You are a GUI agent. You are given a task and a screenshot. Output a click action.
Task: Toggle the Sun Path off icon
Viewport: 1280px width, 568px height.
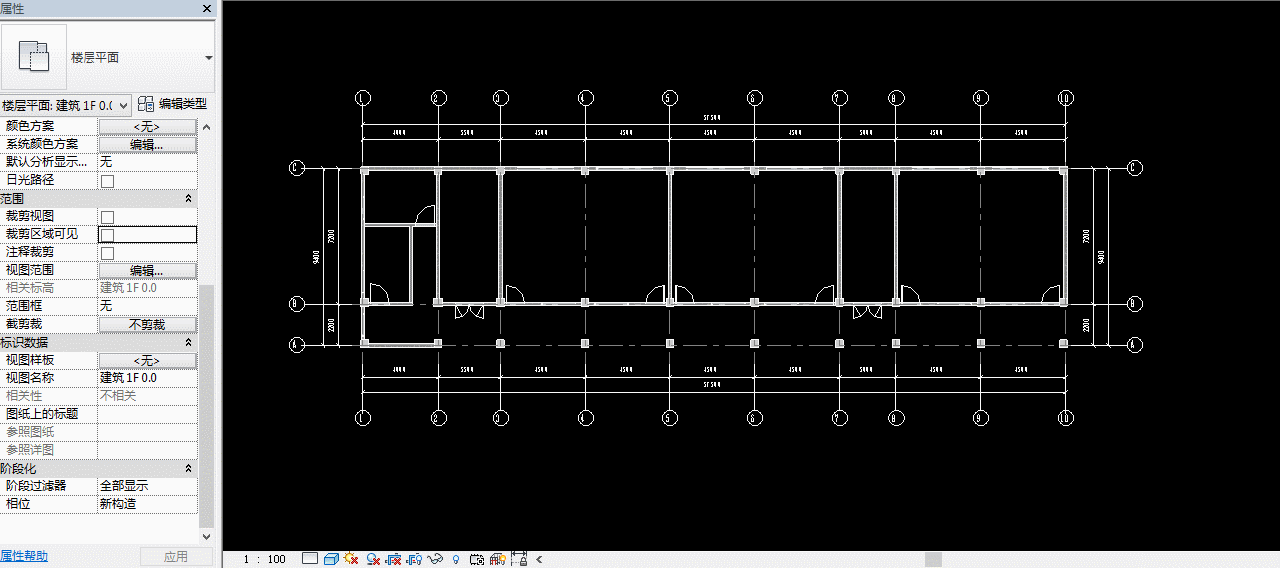351,559
